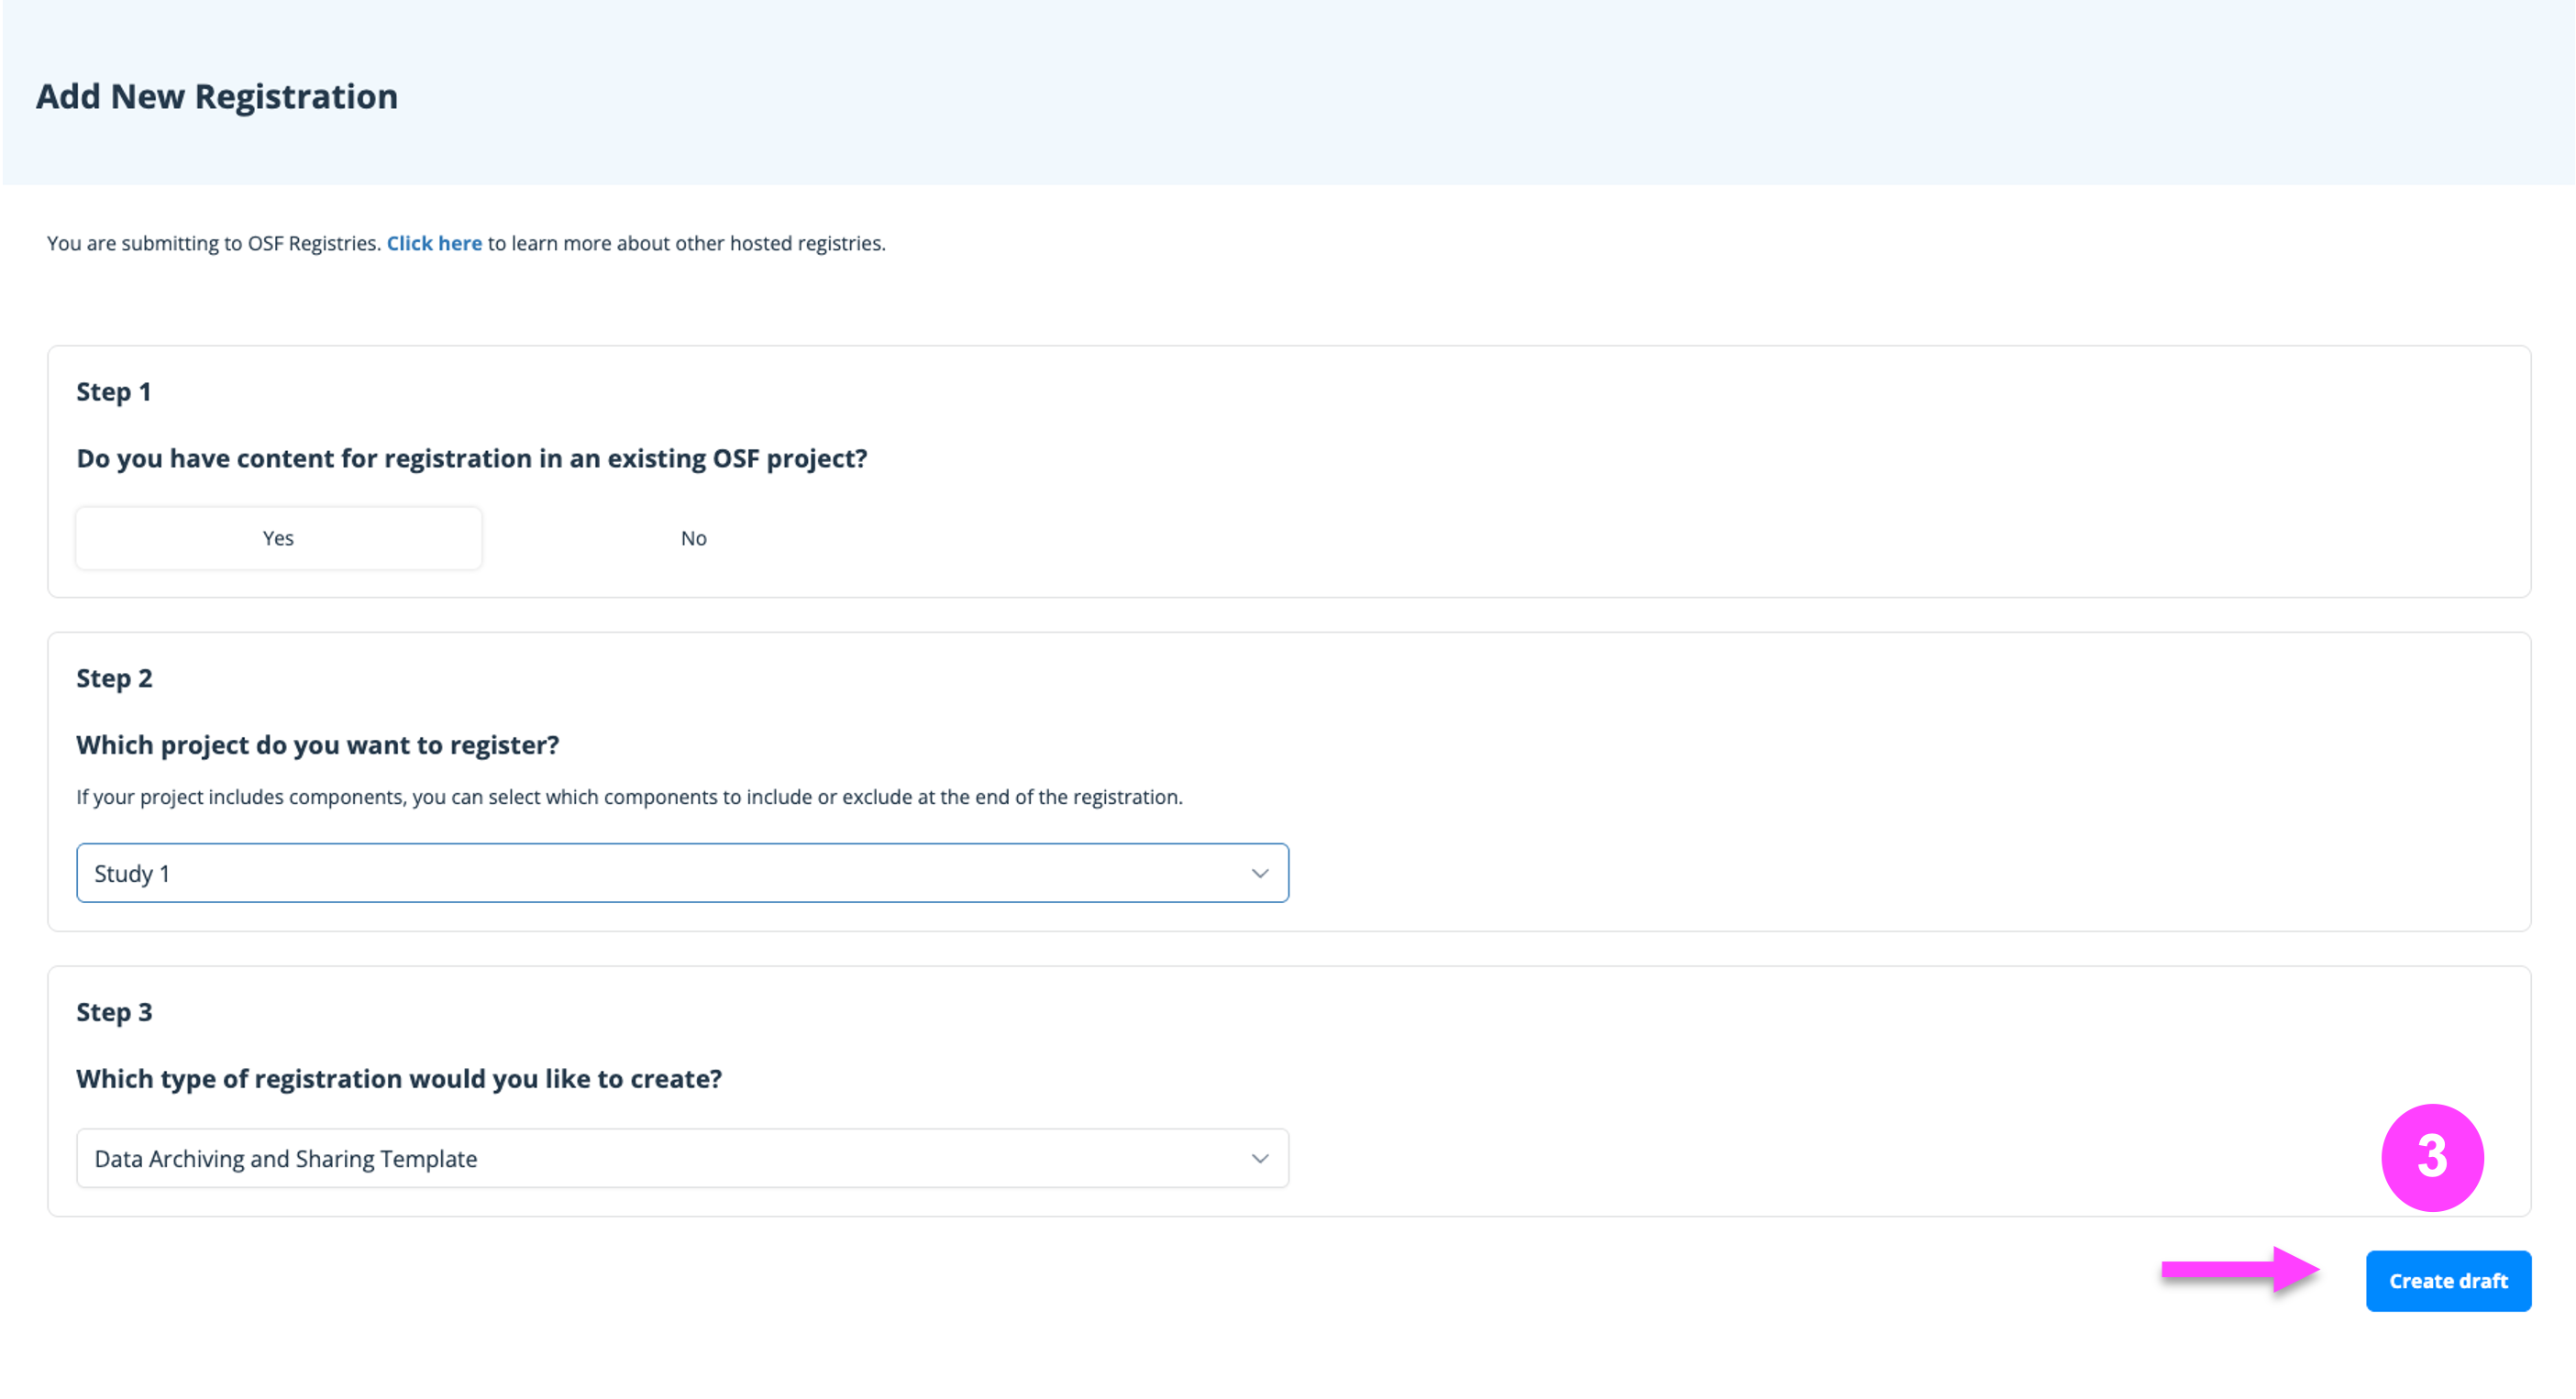Choose No for existing OSF project
Screen dimensions: 2576x1399
coord(693,538)
